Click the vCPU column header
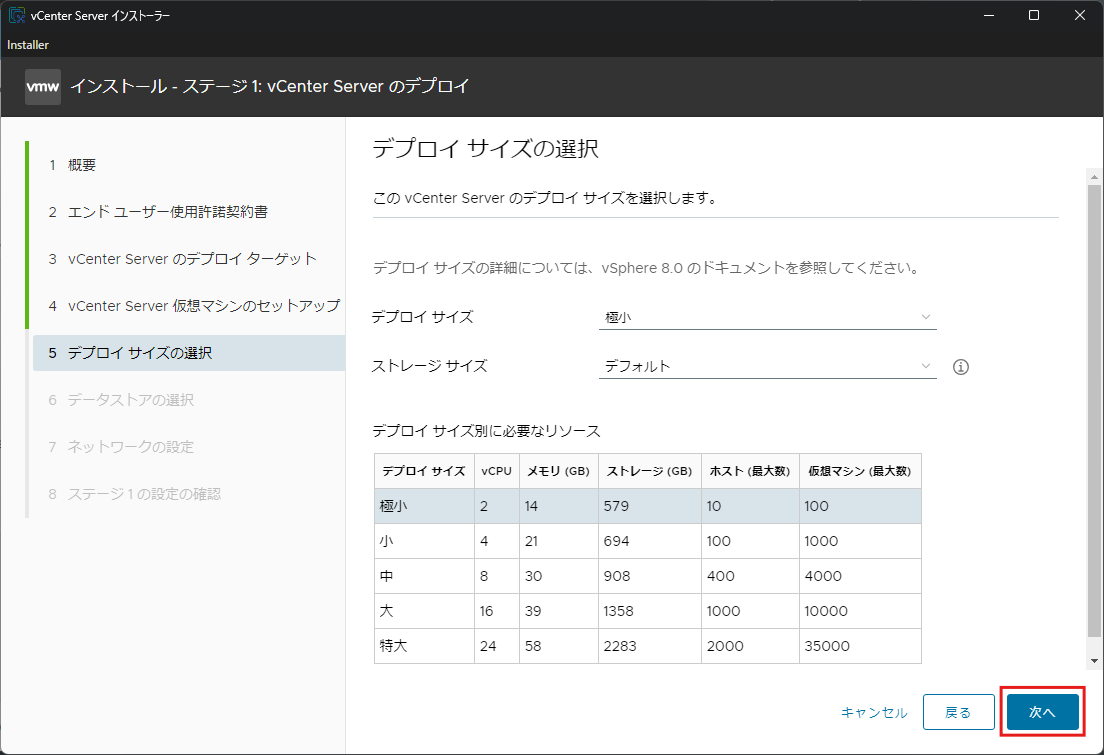Screen dimensions: 1104x755 pyautogui.click(x=496, y=471)
